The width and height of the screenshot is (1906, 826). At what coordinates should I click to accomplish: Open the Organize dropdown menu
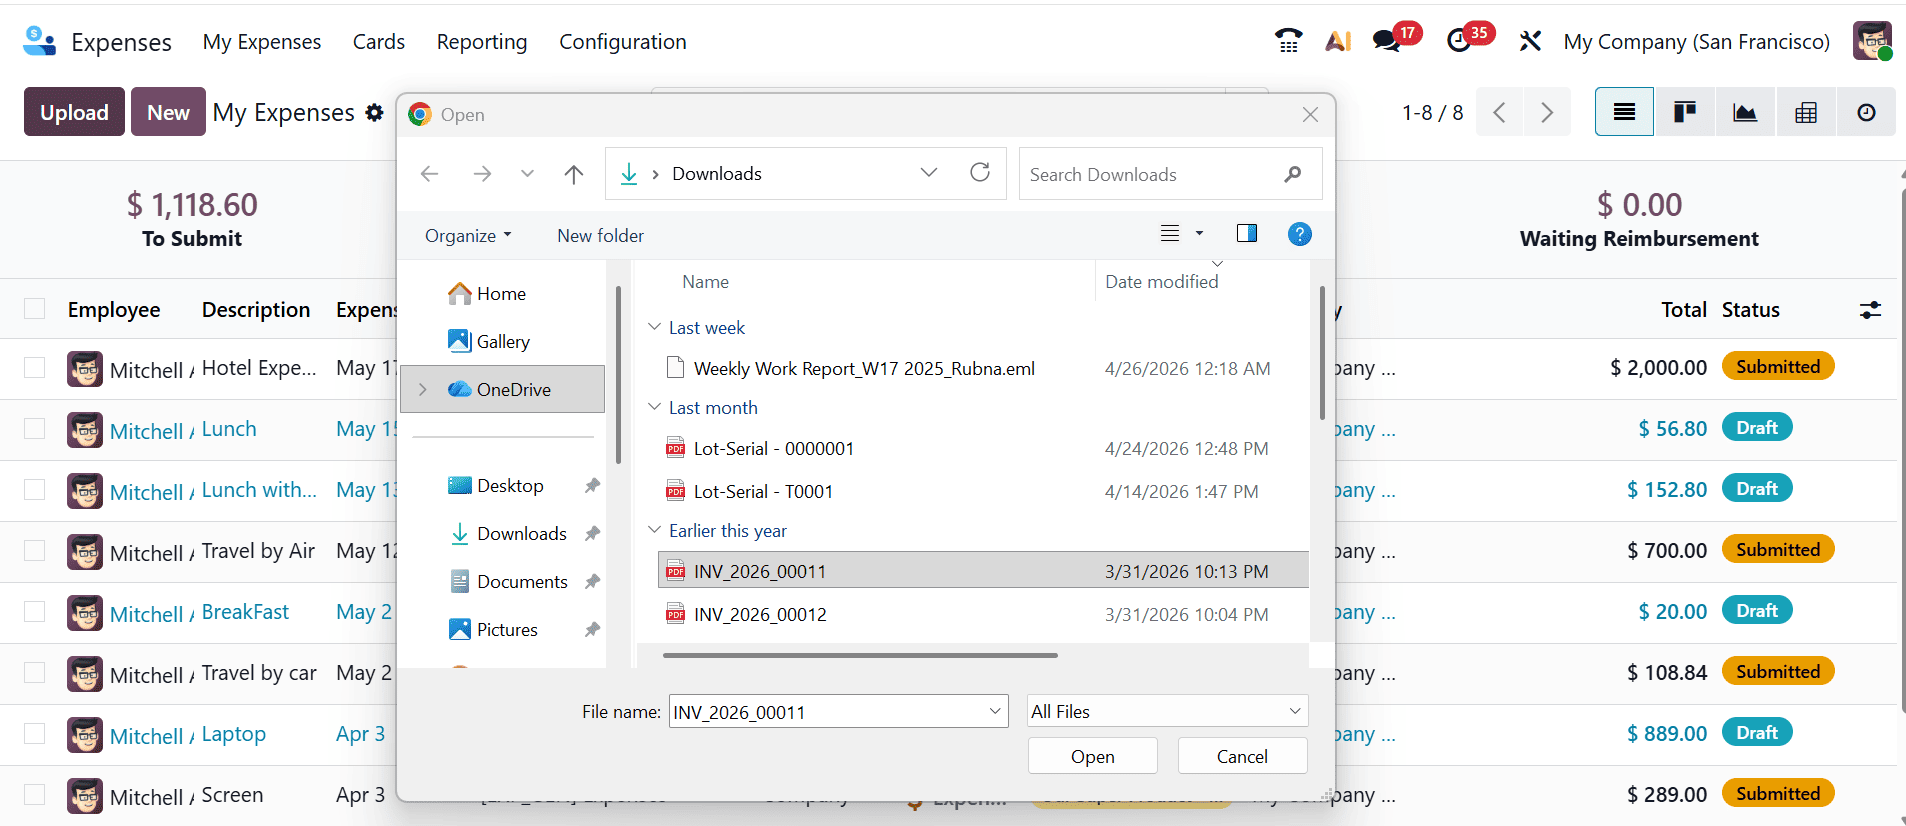pos(468,236)
